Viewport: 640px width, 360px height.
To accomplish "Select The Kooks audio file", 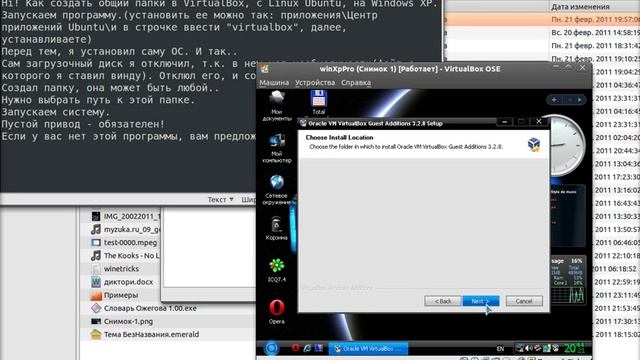I will pos(131,256).
